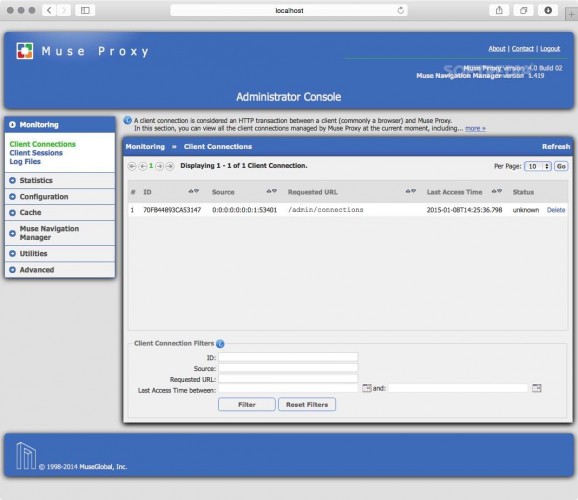Click the localhost address bar

pos(289,11)
